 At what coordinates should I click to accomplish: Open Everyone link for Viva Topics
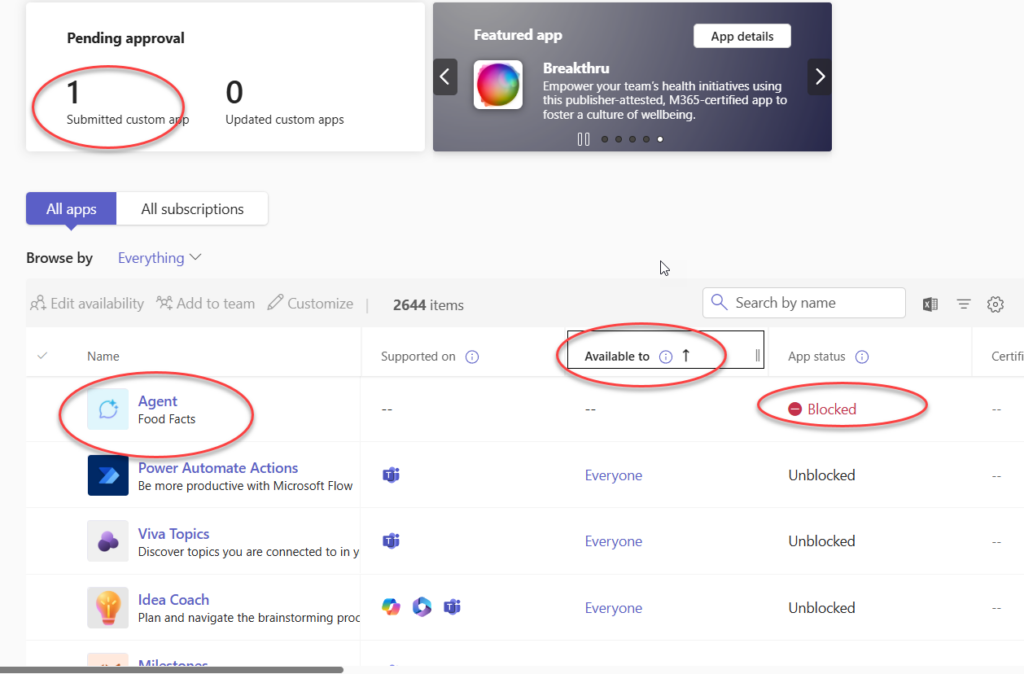[613, 541]
